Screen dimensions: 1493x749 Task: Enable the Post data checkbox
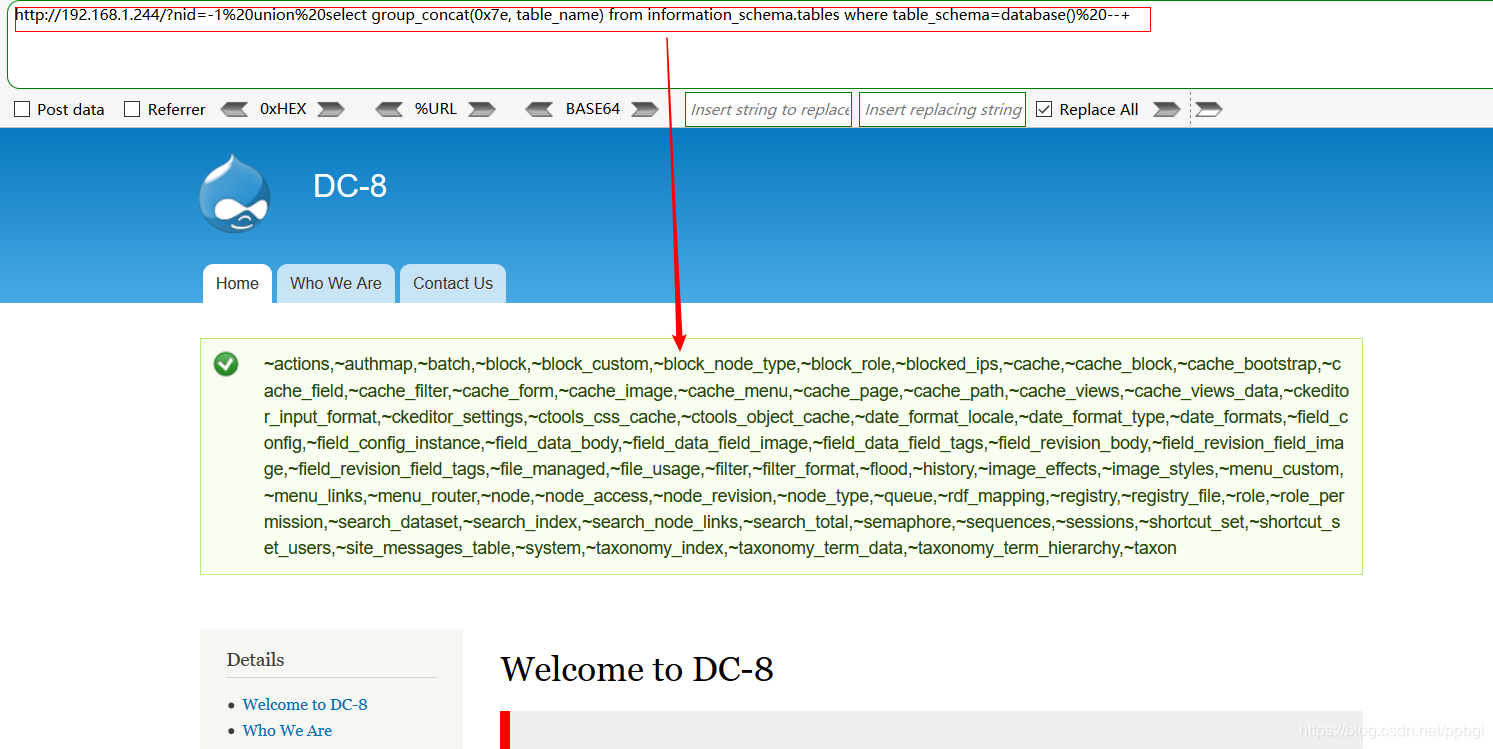tap(22, 110)
